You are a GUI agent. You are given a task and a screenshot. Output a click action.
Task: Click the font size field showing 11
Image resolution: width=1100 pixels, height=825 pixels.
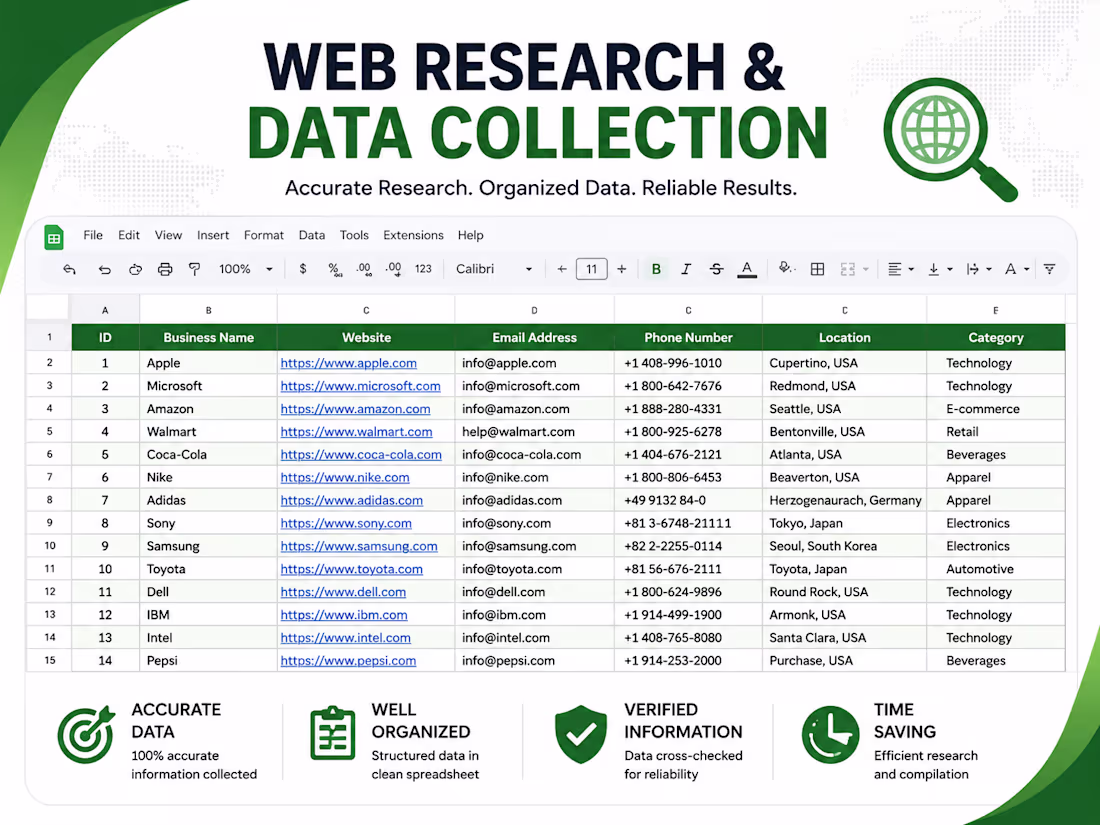coord(591,269)
